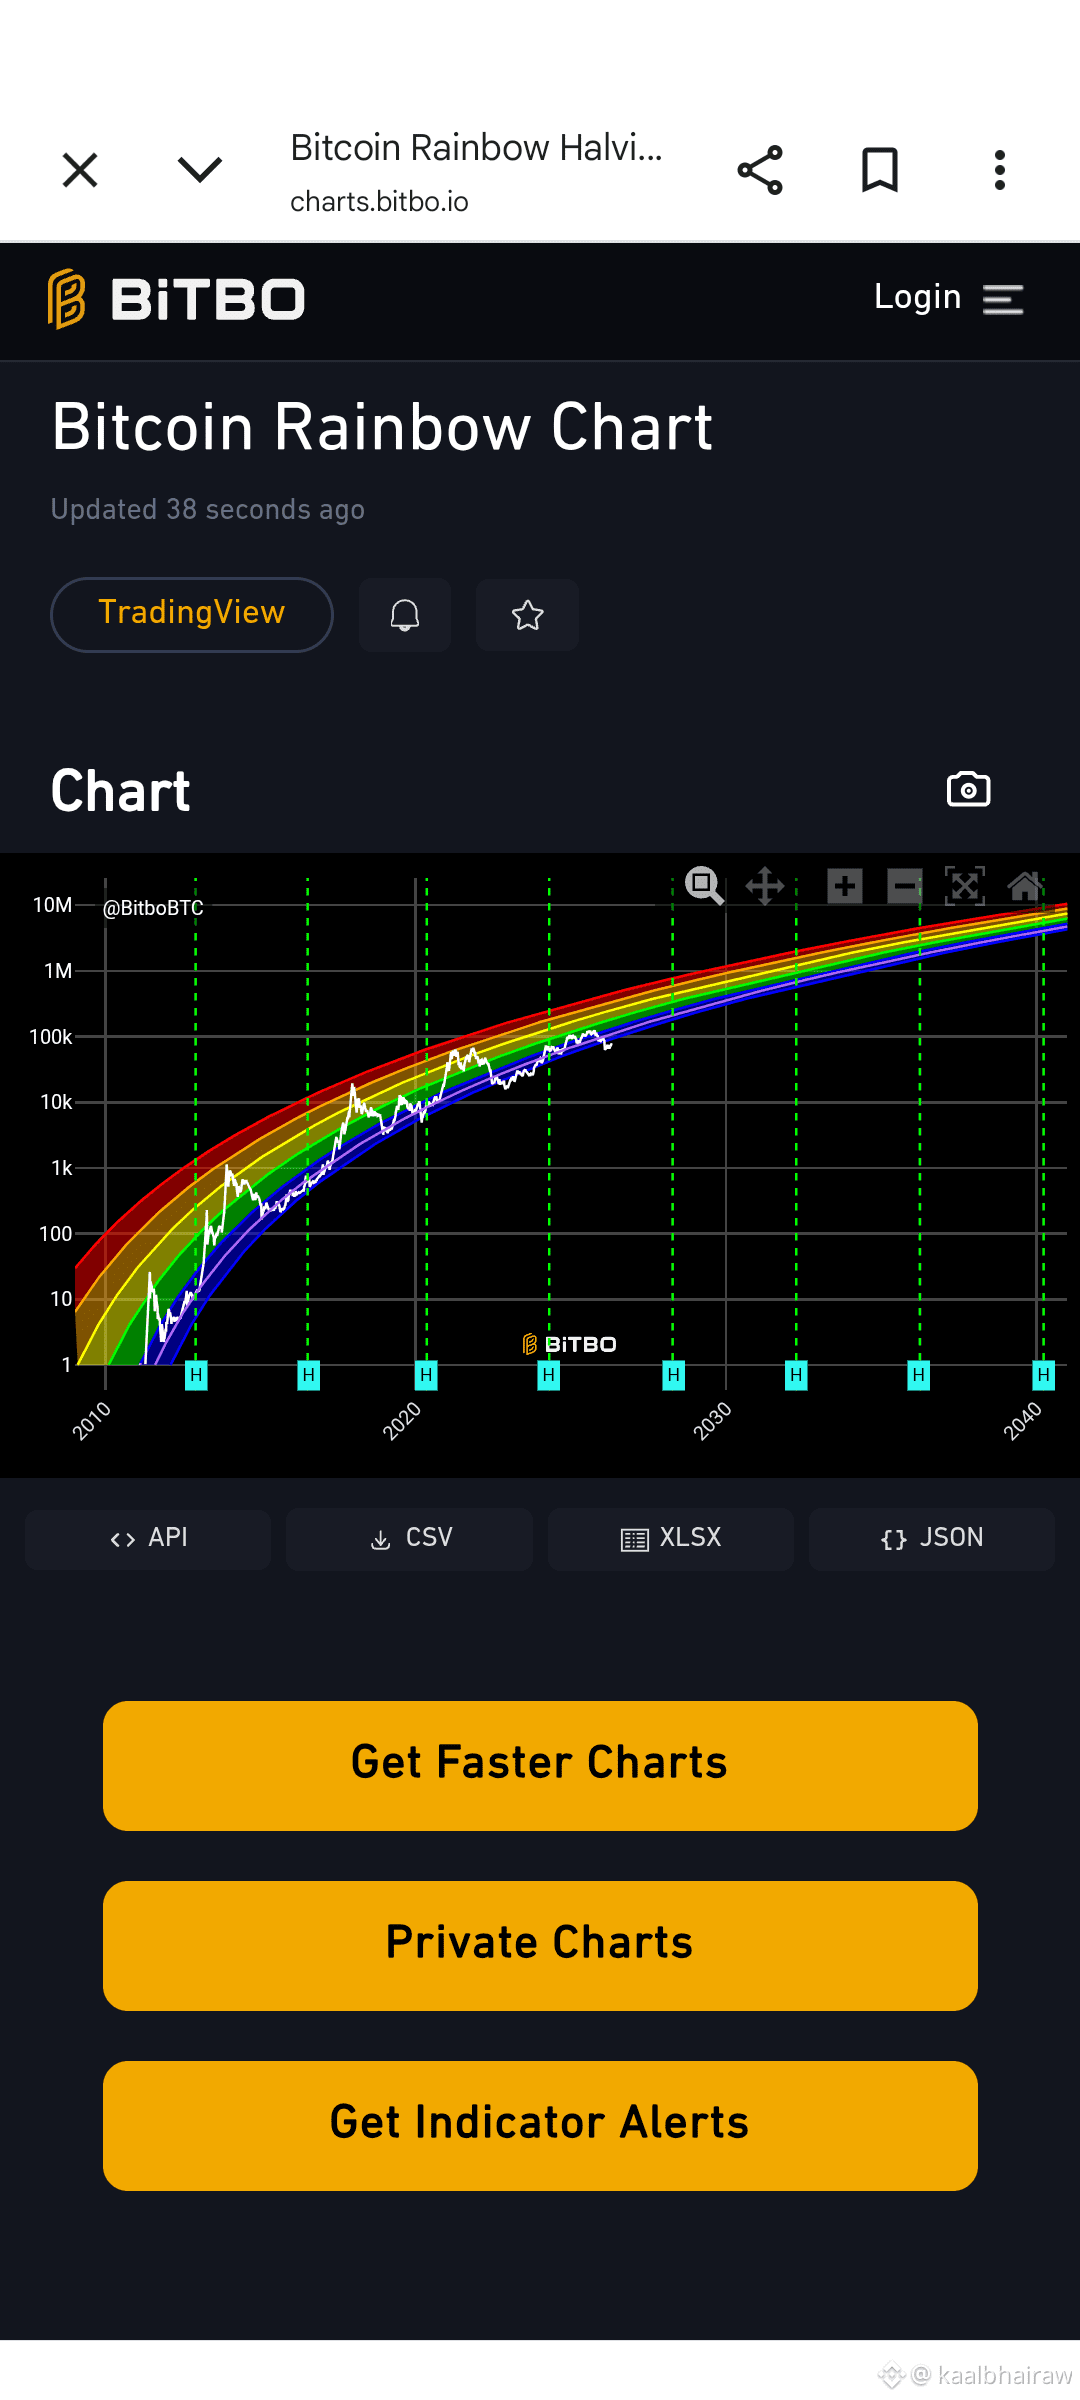This screenshot has height=2400, width=1080.
Task: Zoom in with the plus chart button
Action: pyautogui.click(x=845, y=886)
